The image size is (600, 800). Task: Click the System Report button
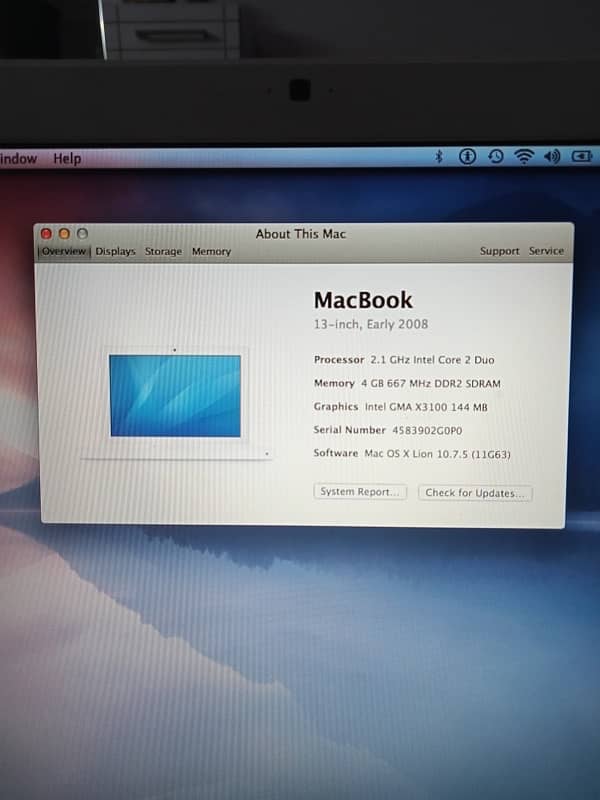360,492
